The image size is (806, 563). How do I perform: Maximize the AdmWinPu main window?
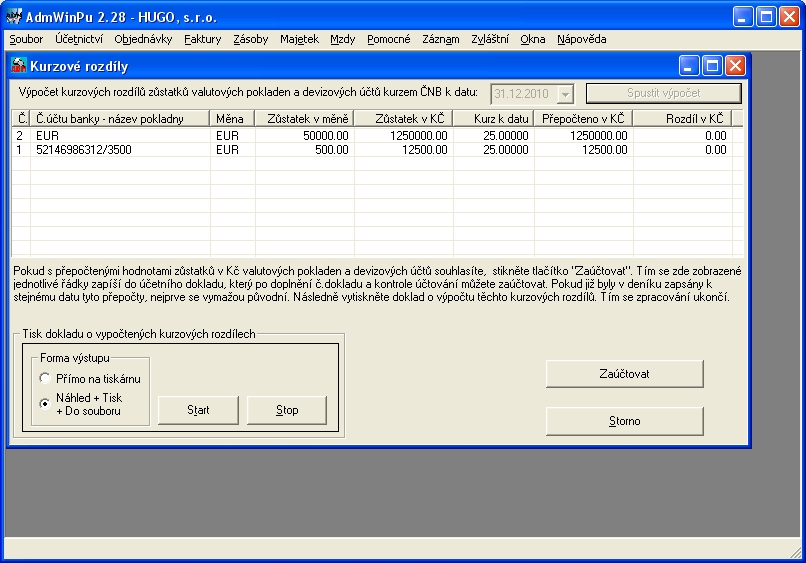(x=766, y=17)
